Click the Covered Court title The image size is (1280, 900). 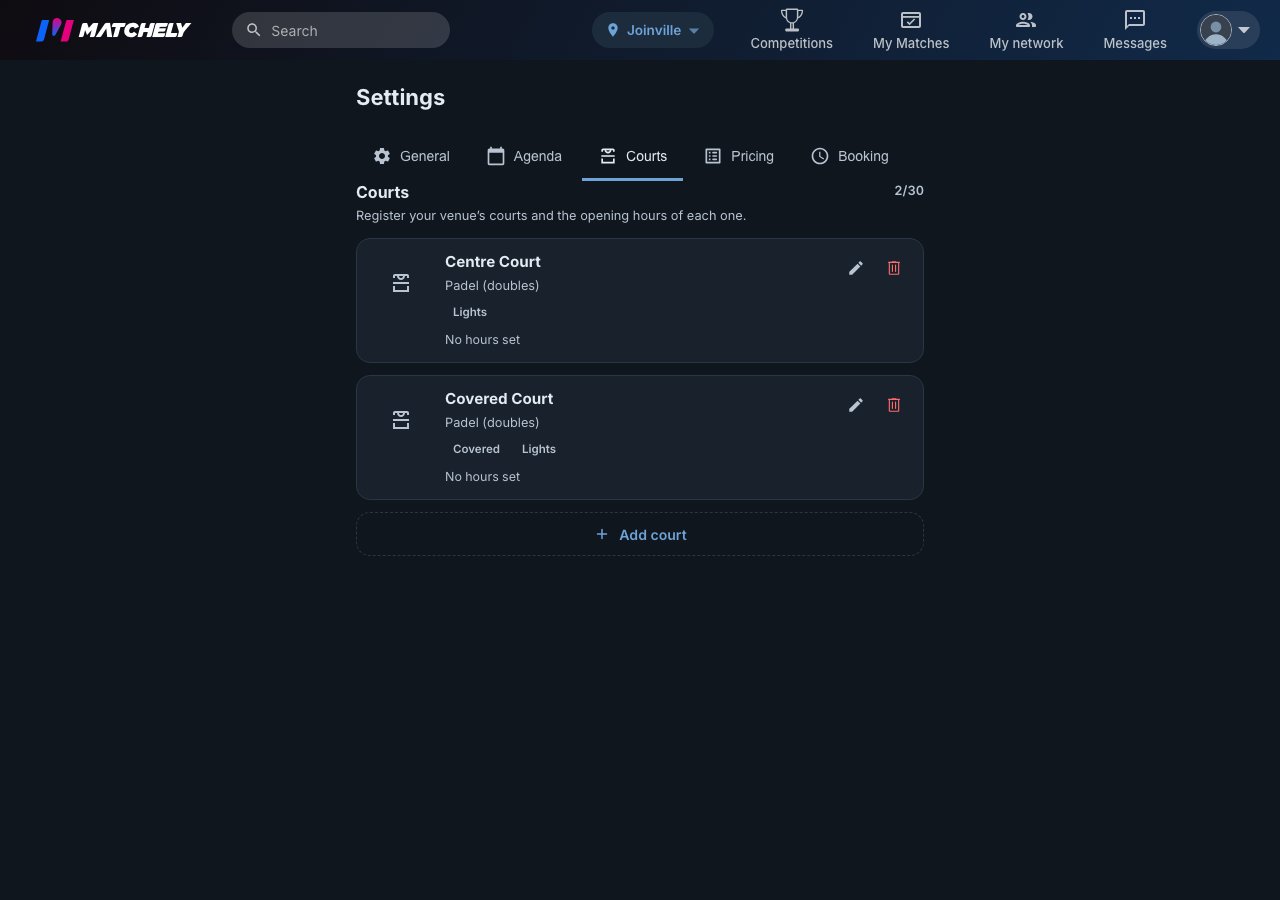499,399
